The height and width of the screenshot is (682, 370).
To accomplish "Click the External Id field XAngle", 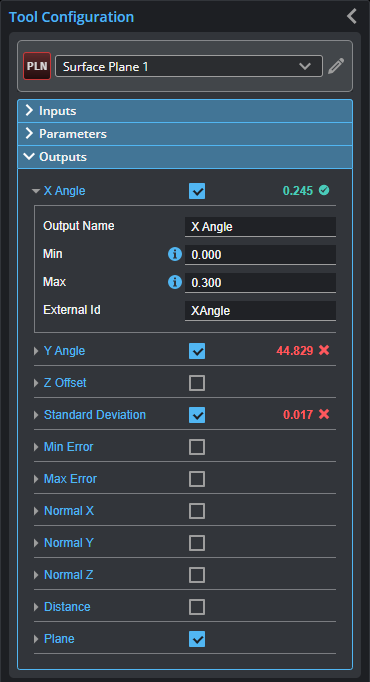I will [x=260, y=311].
